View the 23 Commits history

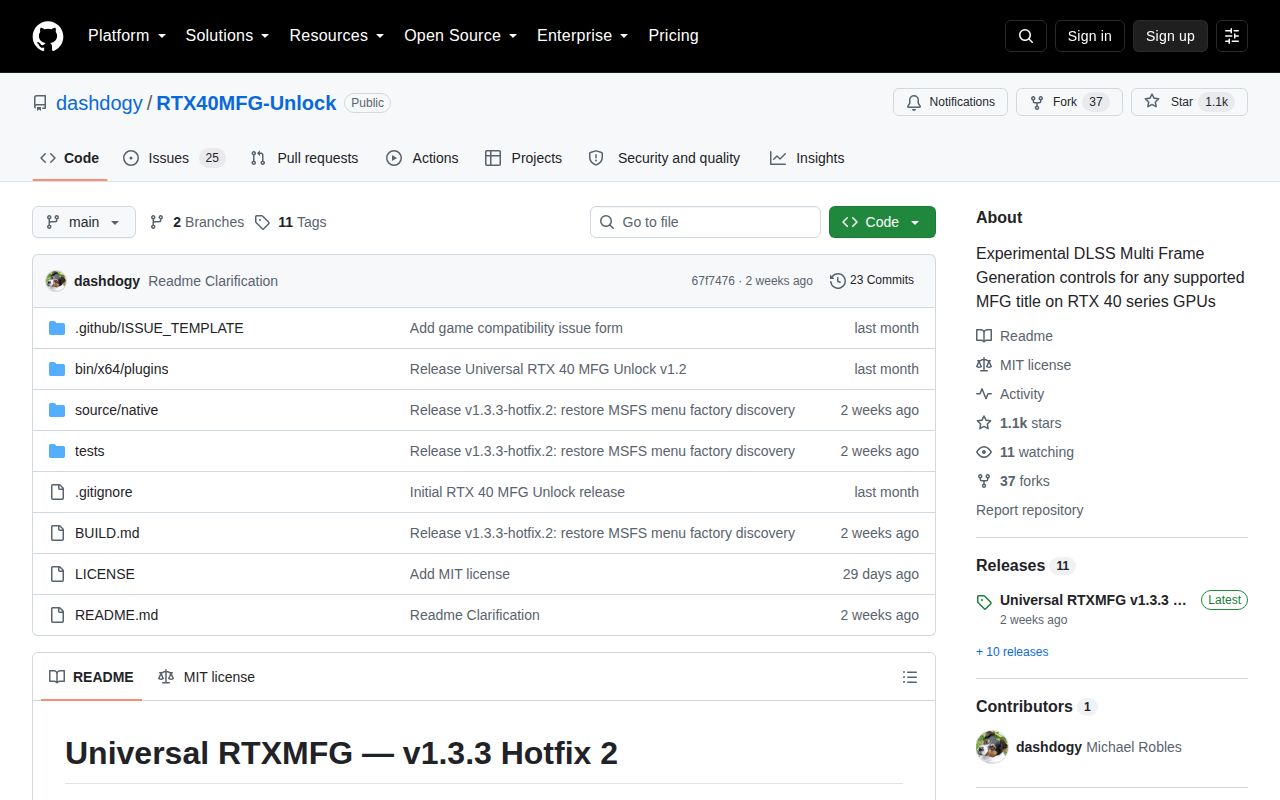(x=872, y=280)
